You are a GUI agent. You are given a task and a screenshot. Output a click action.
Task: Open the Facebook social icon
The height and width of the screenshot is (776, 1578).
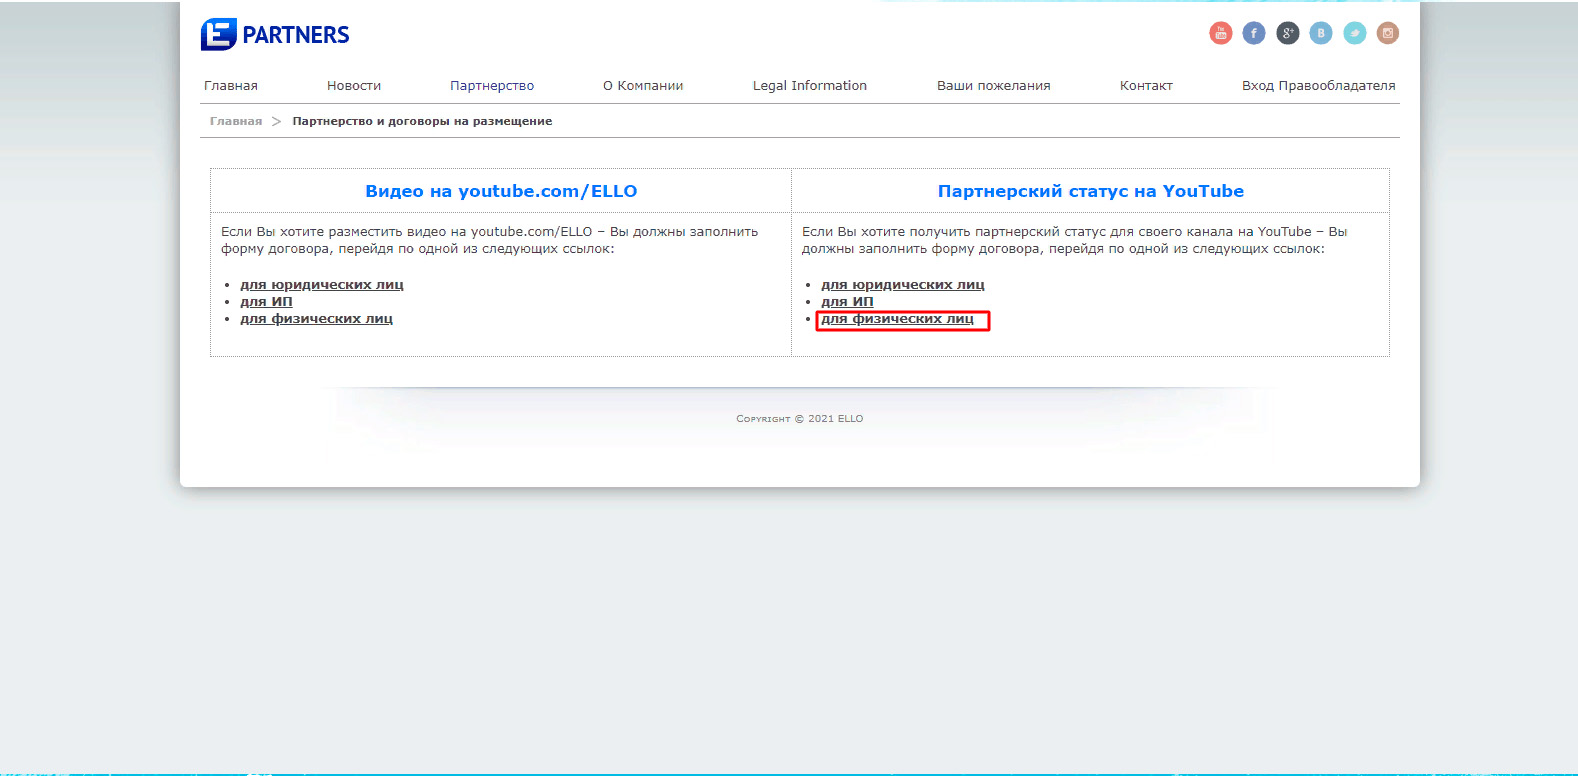point(1254,33)
